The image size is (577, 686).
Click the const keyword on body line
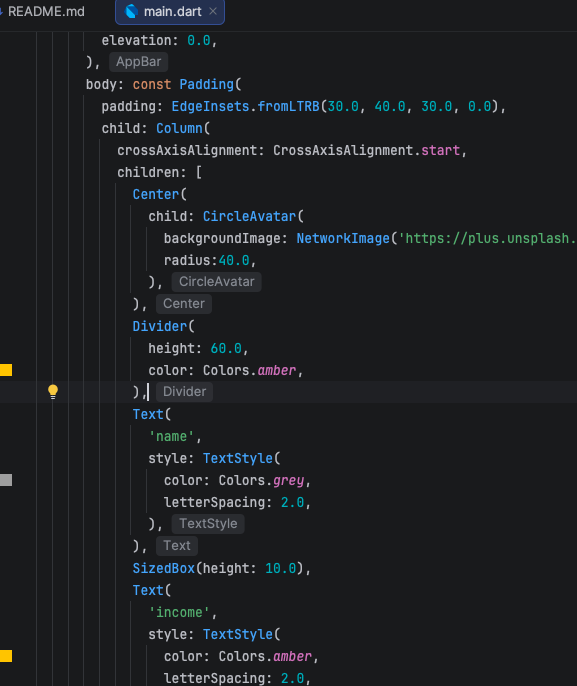click(152, 84)
